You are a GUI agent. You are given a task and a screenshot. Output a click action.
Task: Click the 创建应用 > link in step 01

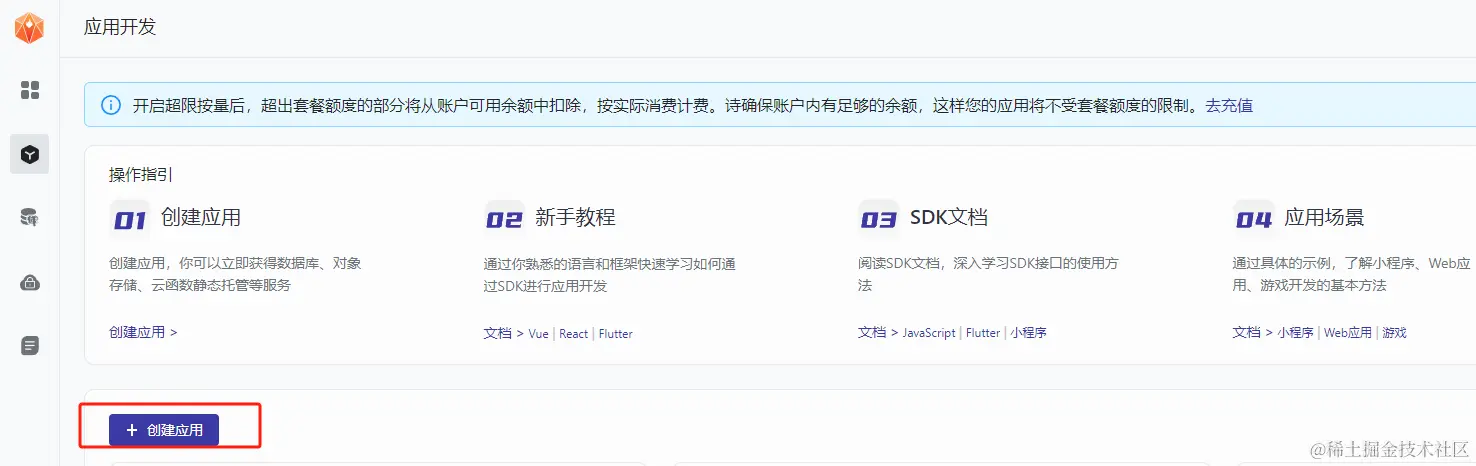(143, 332)
